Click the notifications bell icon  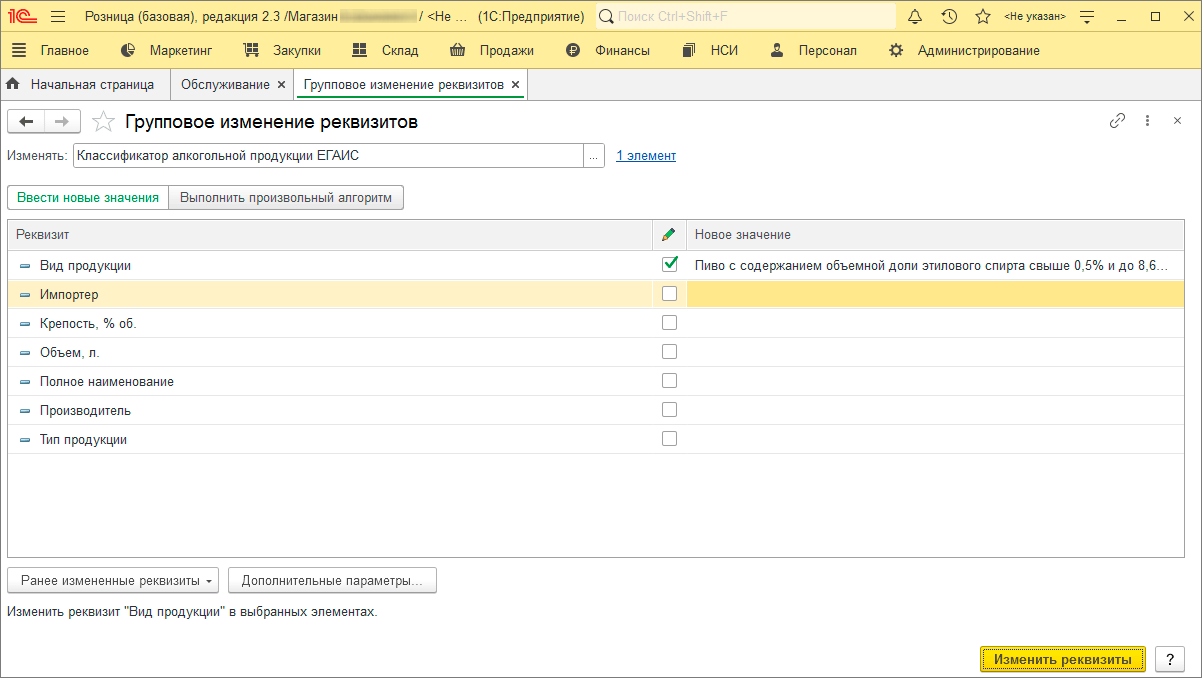point(915,17)
